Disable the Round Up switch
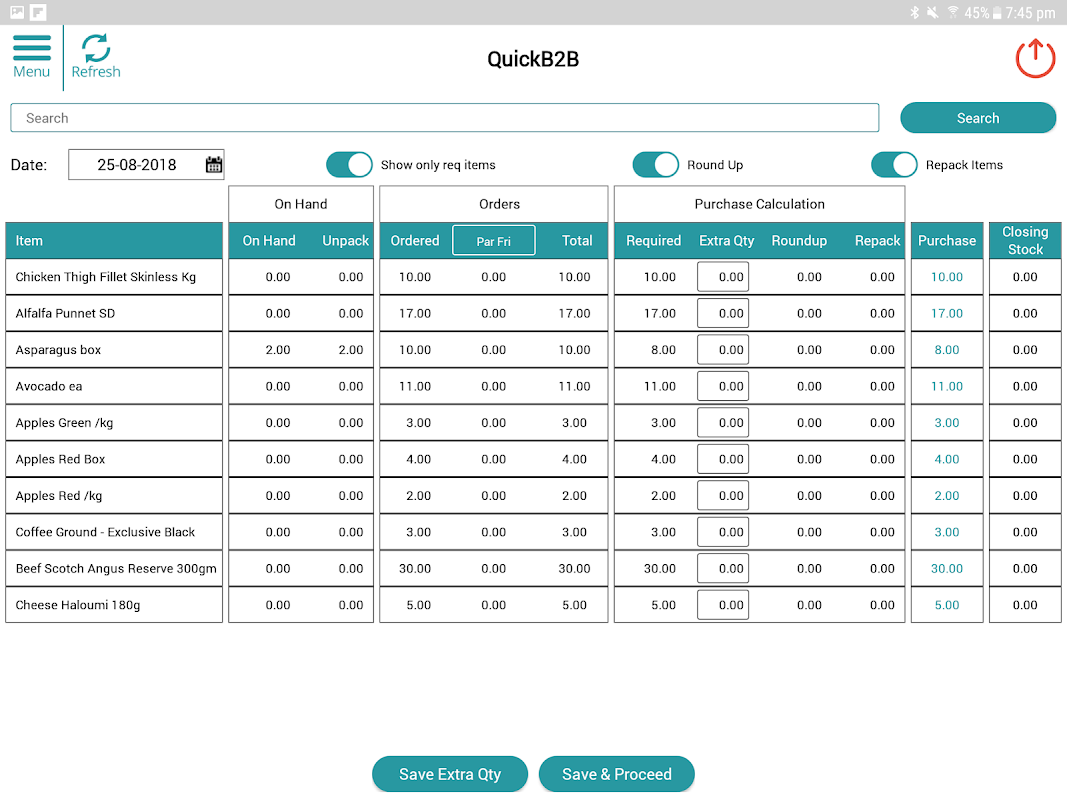This screenshot has width=1067, height=800. tap(655, 165)
